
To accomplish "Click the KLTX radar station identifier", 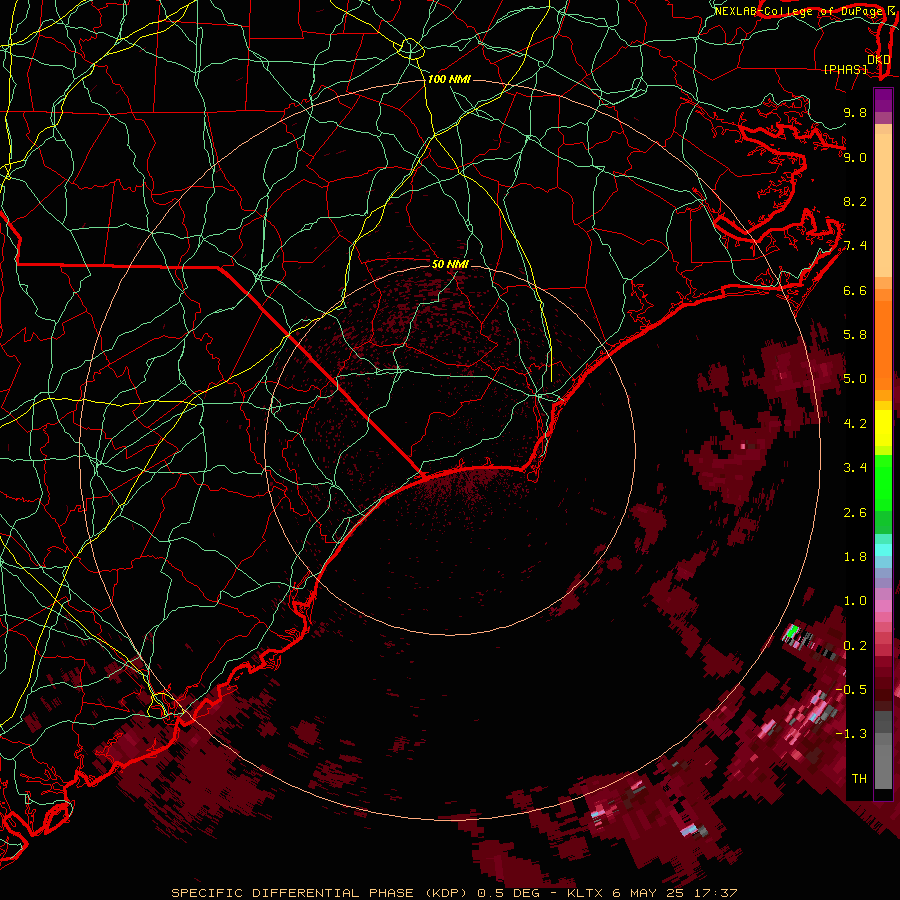I will pos(585,893).
